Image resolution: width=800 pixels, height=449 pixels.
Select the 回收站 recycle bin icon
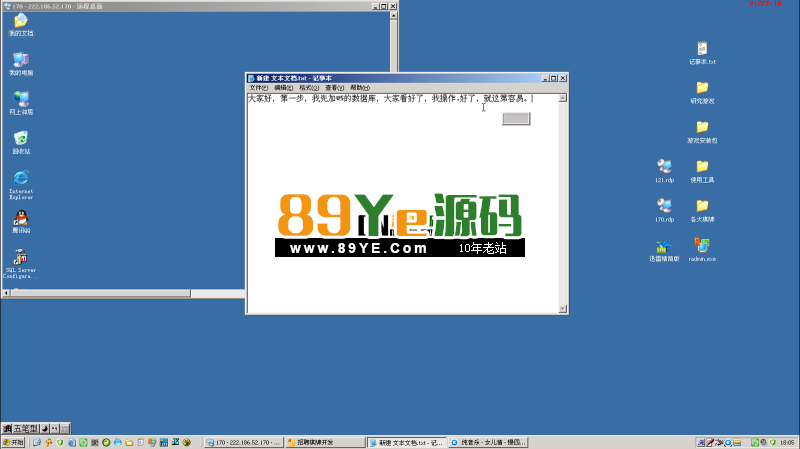point(21,139)
